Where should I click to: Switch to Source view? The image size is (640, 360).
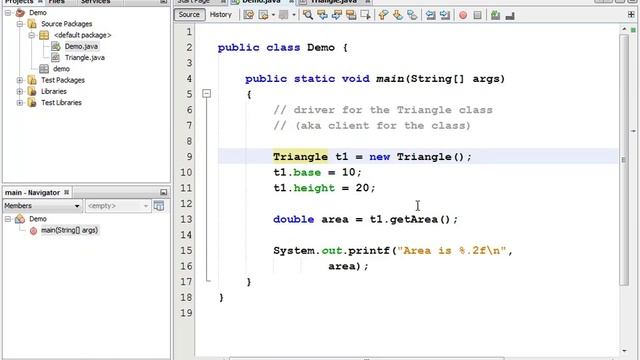pos(189,15)
